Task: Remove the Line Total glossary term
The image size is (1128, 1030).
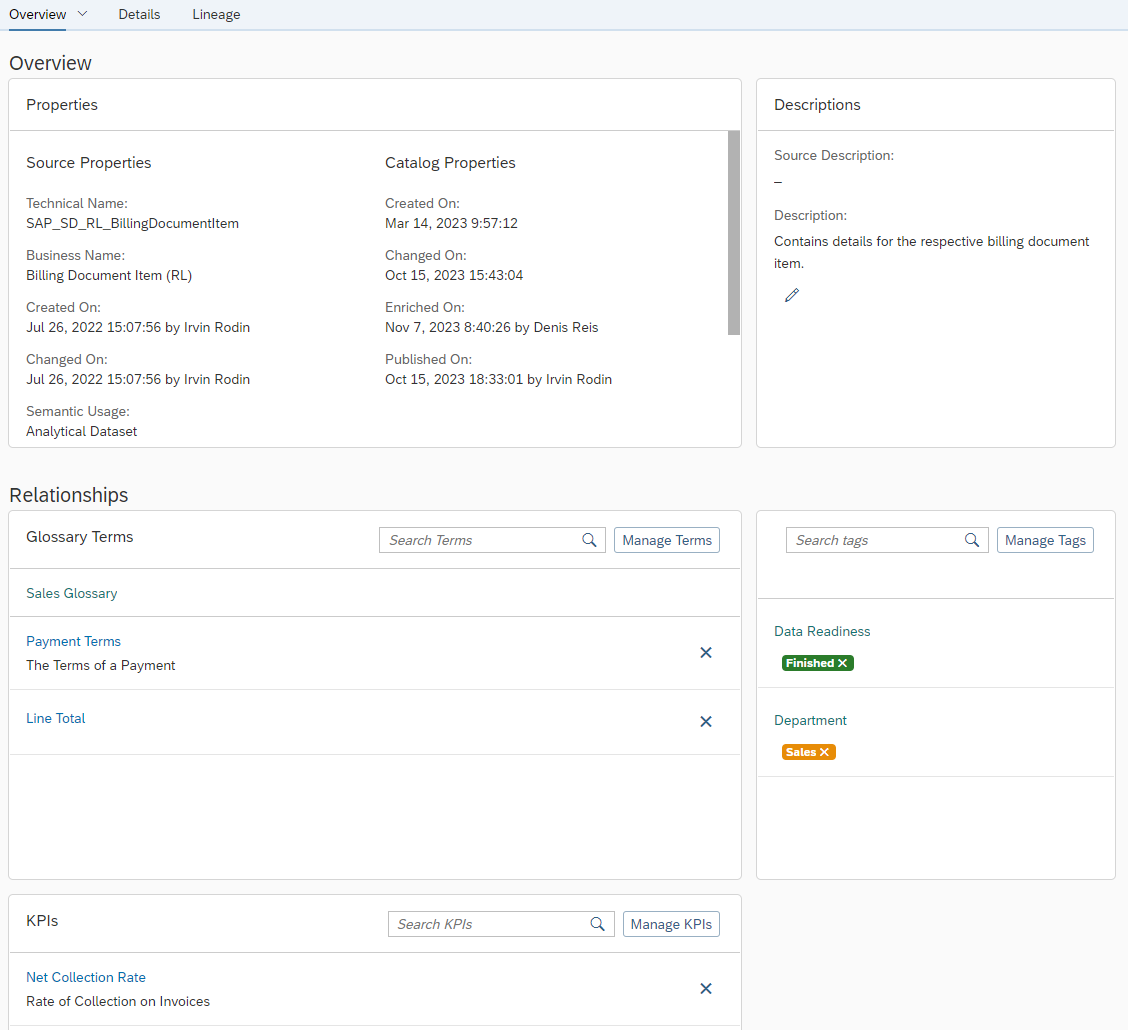Action: pyautogui.click(x=705, y=721)
